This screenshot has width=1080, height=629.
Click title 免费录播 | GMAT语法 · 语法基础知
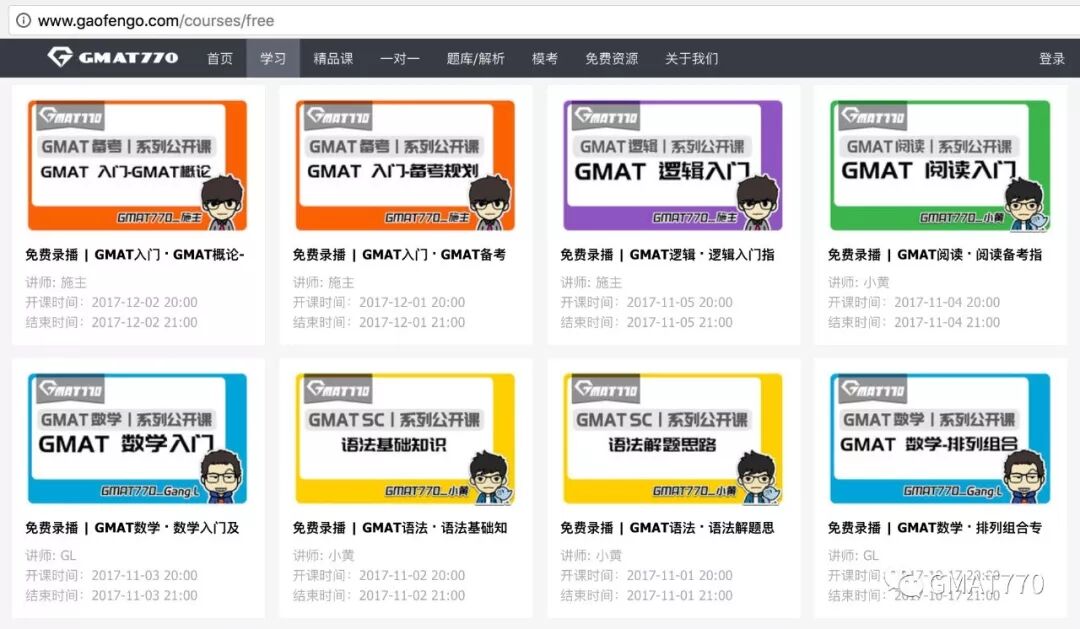click(400, 528)
